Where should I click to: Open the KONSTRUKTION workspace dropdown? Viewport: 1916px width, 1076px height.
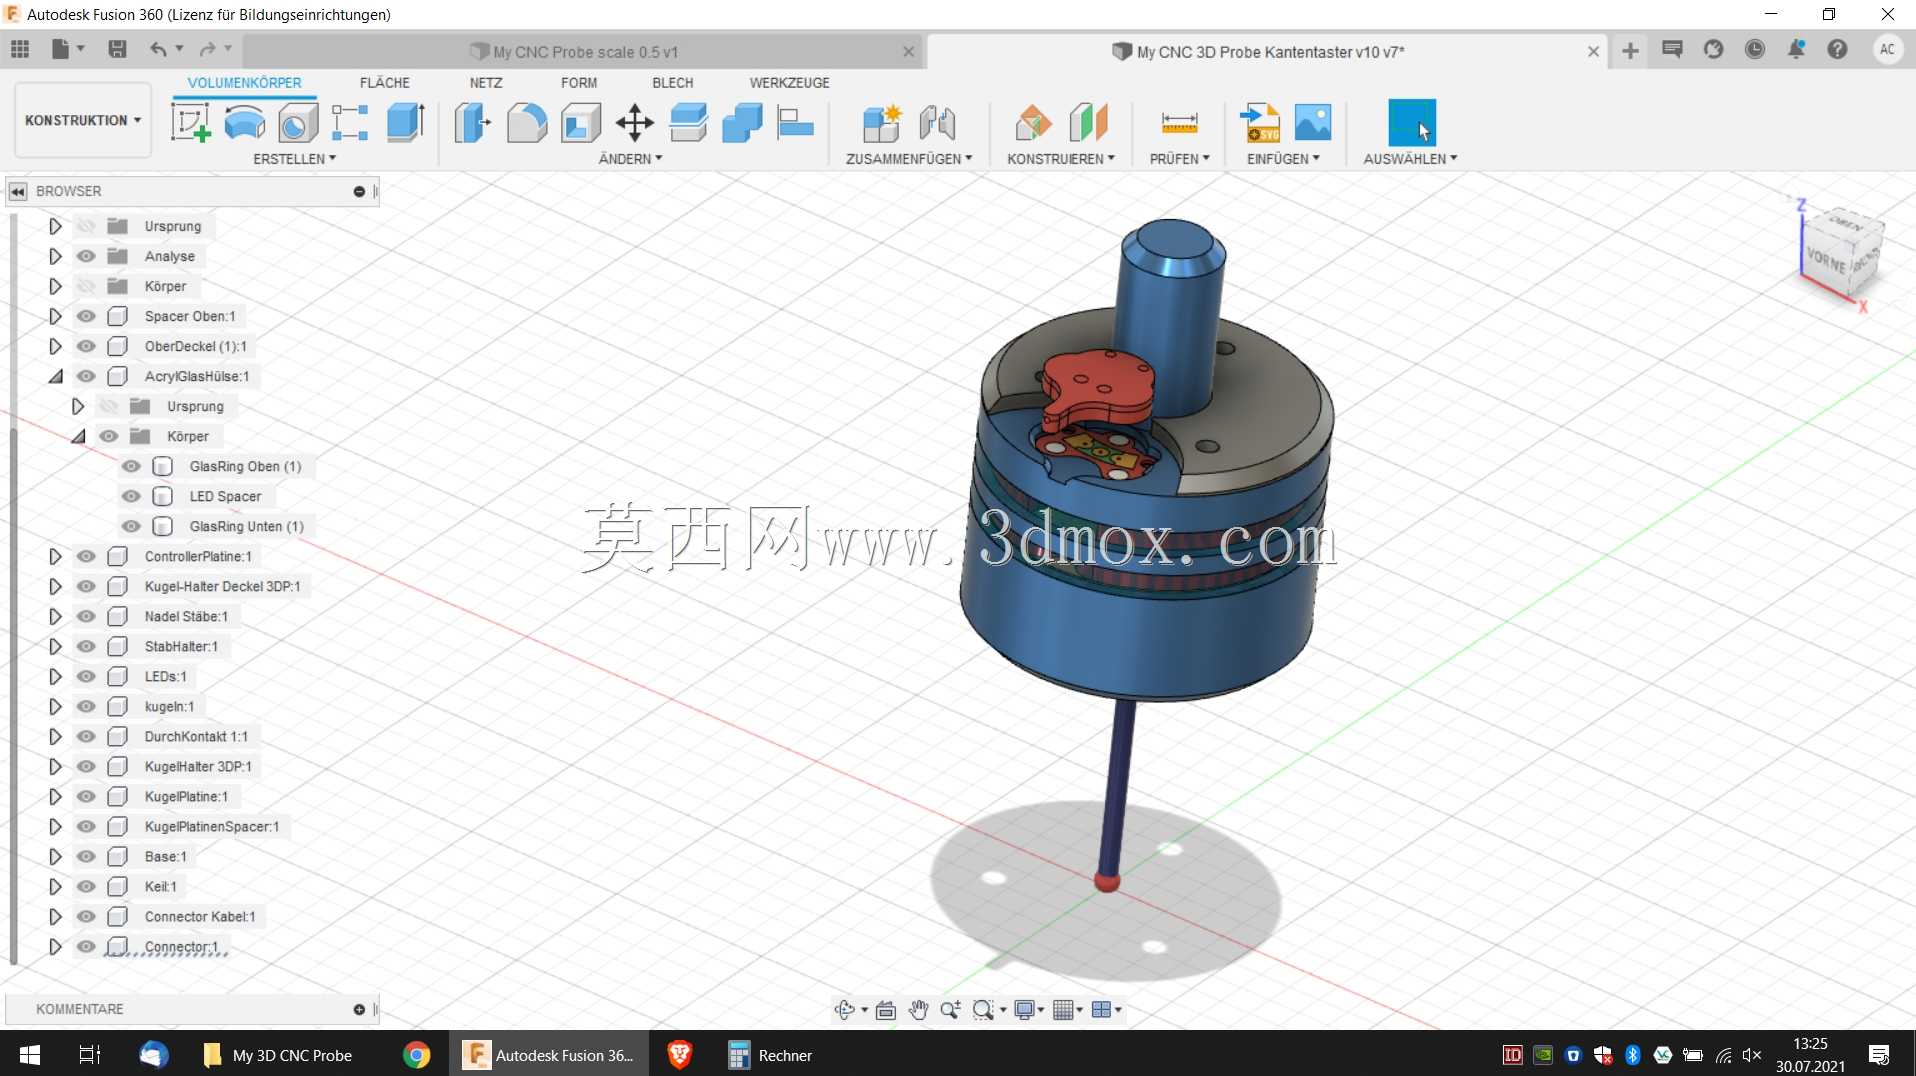click(x=83, y=120)
